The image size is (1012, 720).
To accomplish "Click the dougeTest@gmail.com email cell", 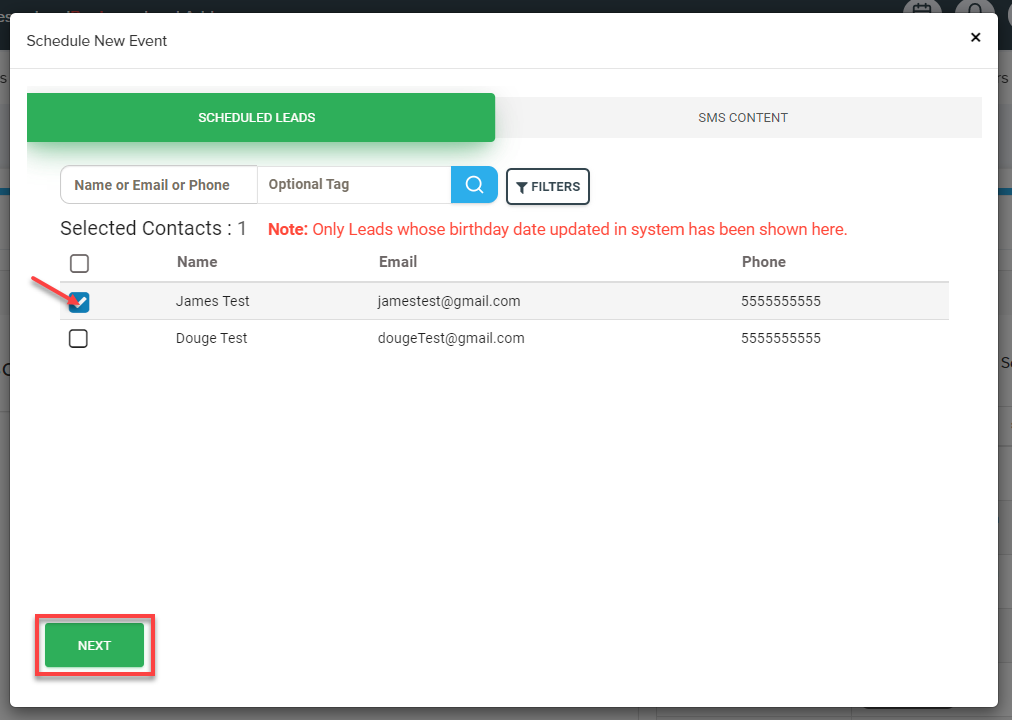I will 451,338.
